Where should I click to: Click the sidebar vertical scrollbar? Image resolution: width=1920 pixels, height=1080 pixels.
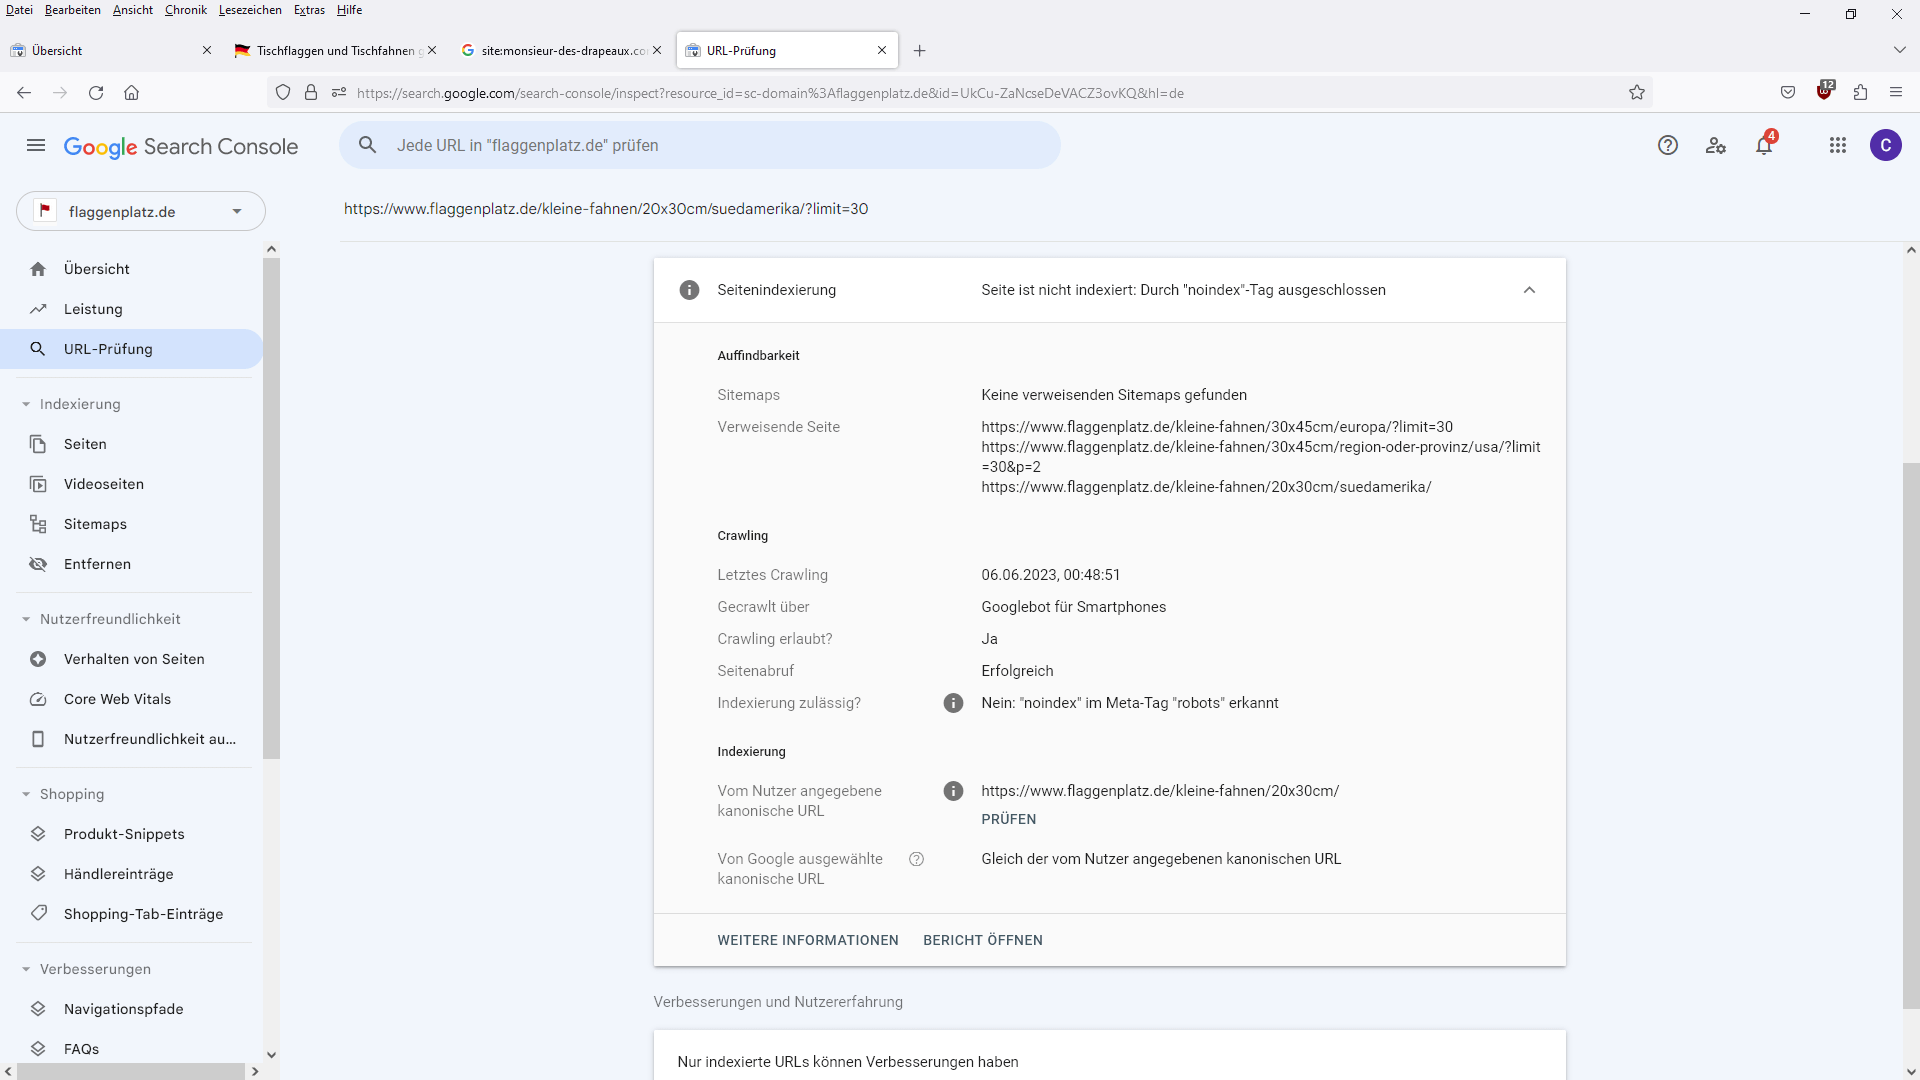[x=271, y=508]
